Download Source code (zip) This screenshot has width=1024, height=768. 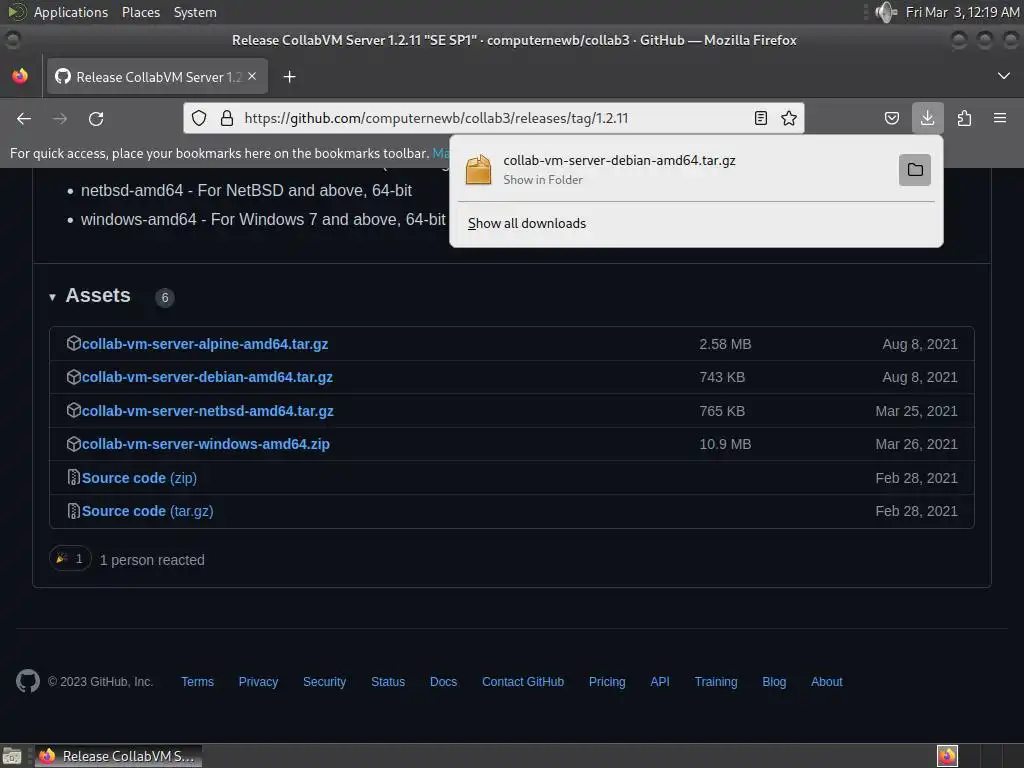pyautogui.click(x=139, y=478)
